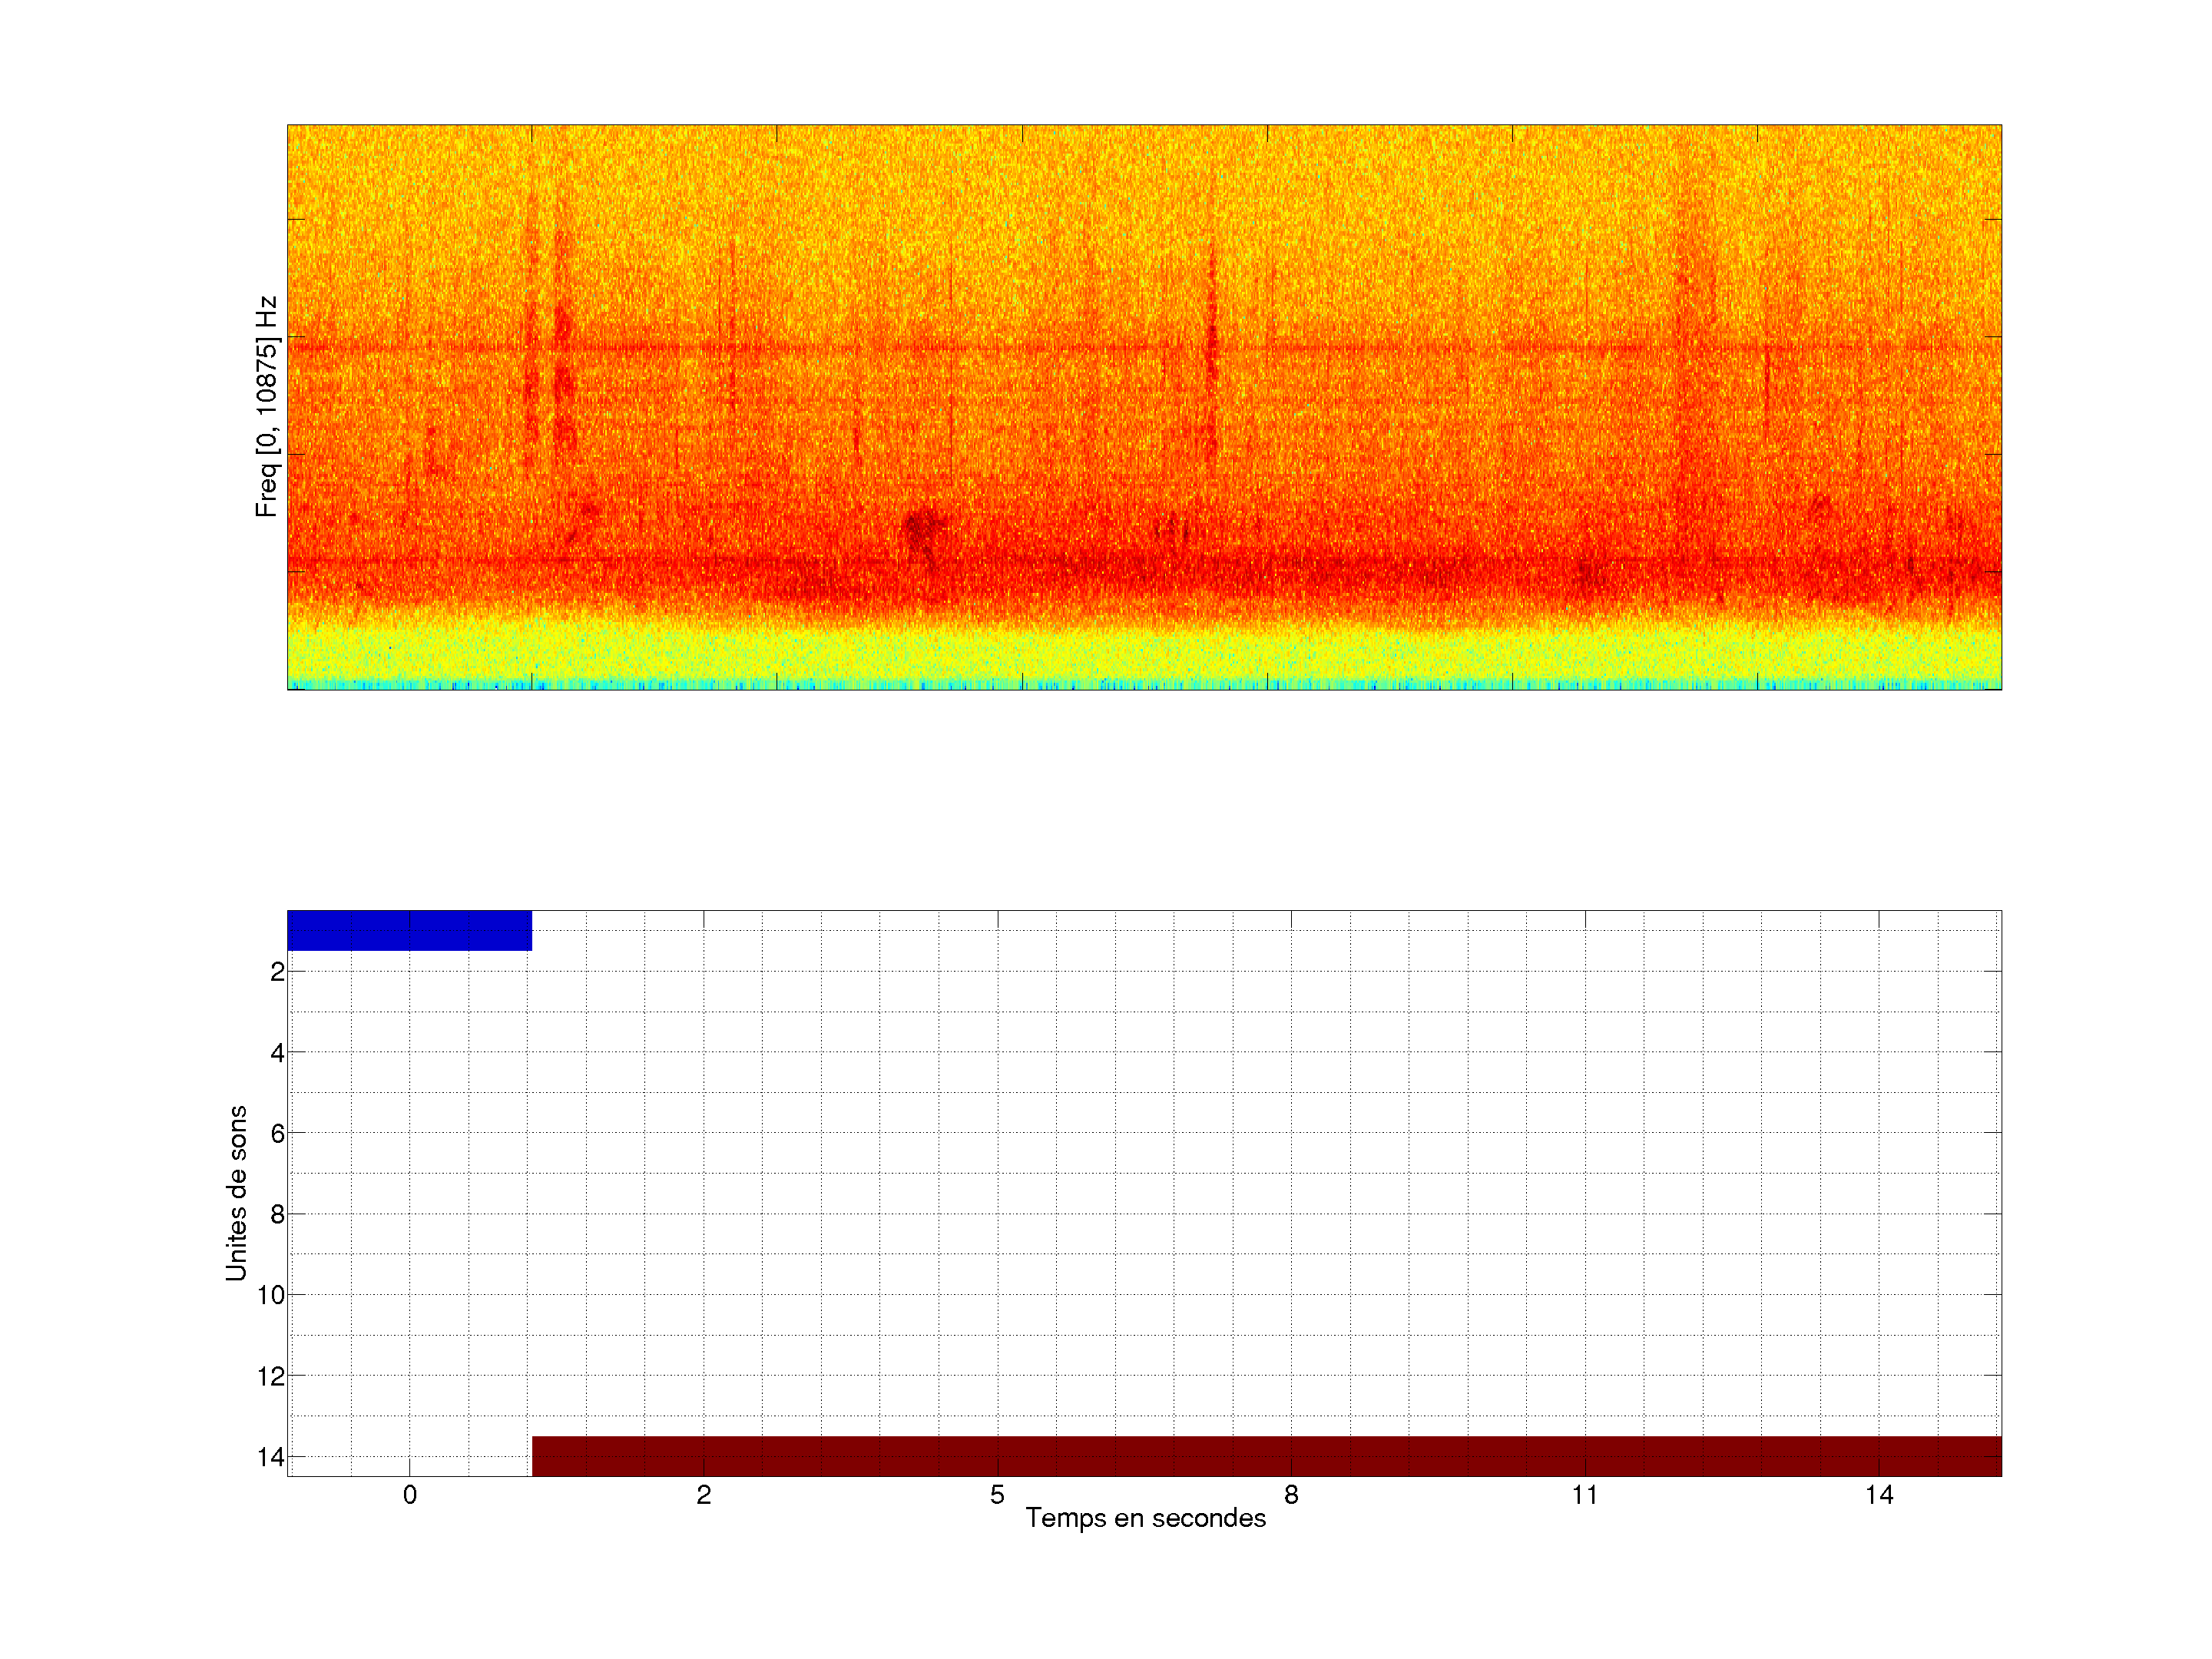
Task: Click the cyan strip at spectrogram's bottom edge
Action: pos(1144,686)
